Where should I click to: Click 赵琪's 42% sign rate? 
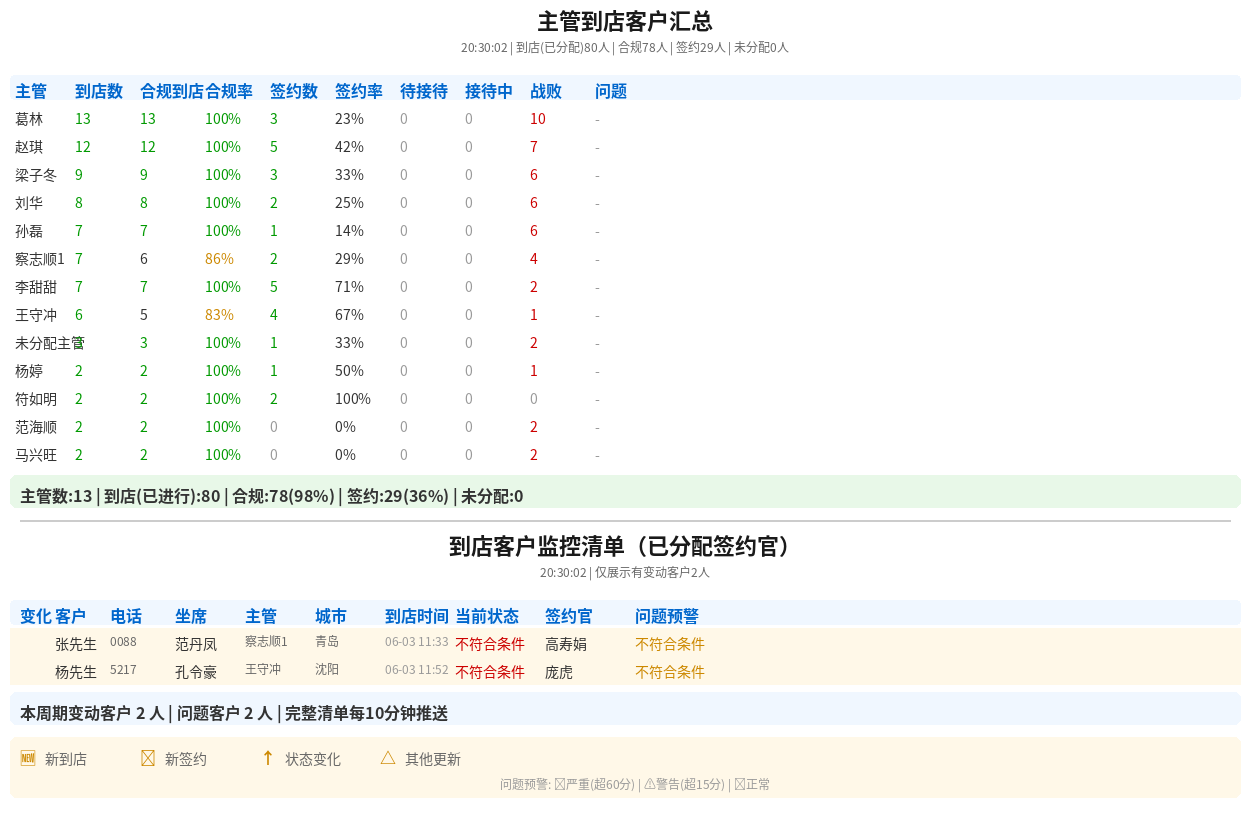pyautogui.click(x=349, y=147)
